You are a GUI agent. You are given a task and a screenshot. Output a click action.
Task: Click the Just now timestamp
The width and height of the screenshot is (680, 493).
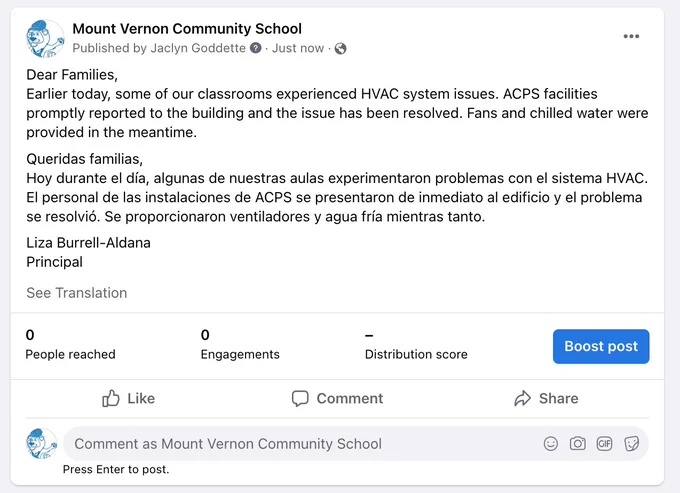pos(298,48)
